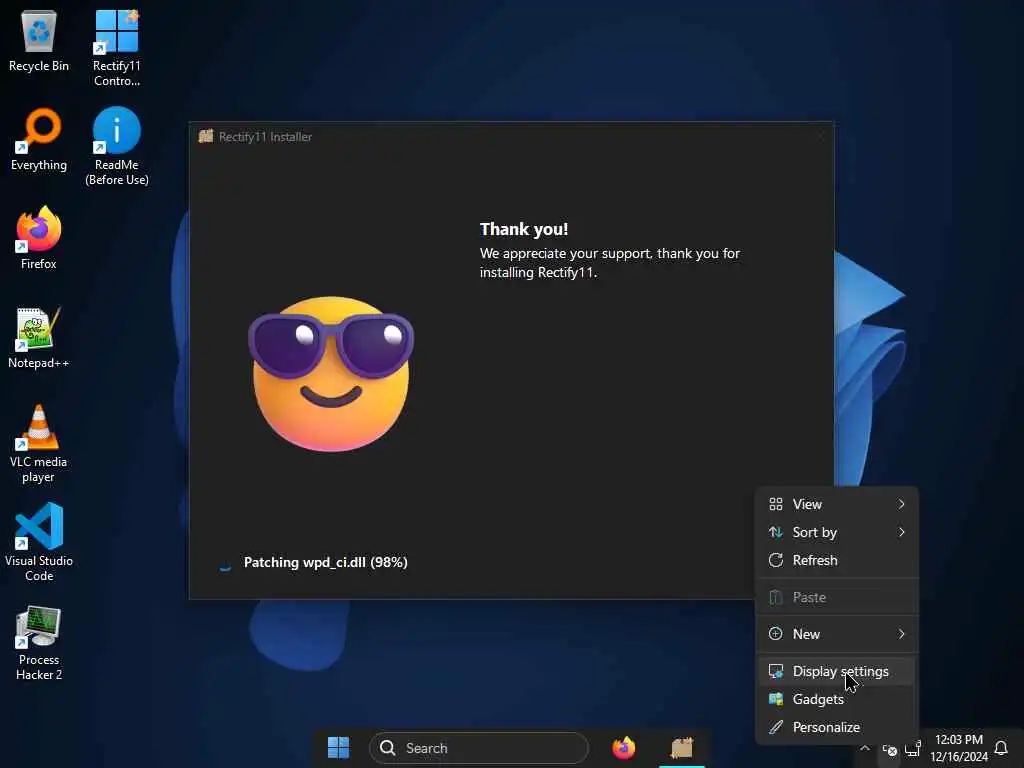Select the Visual Studio Code shortcut
Viewport: 1024px width, 768px height.
point(39,542)
